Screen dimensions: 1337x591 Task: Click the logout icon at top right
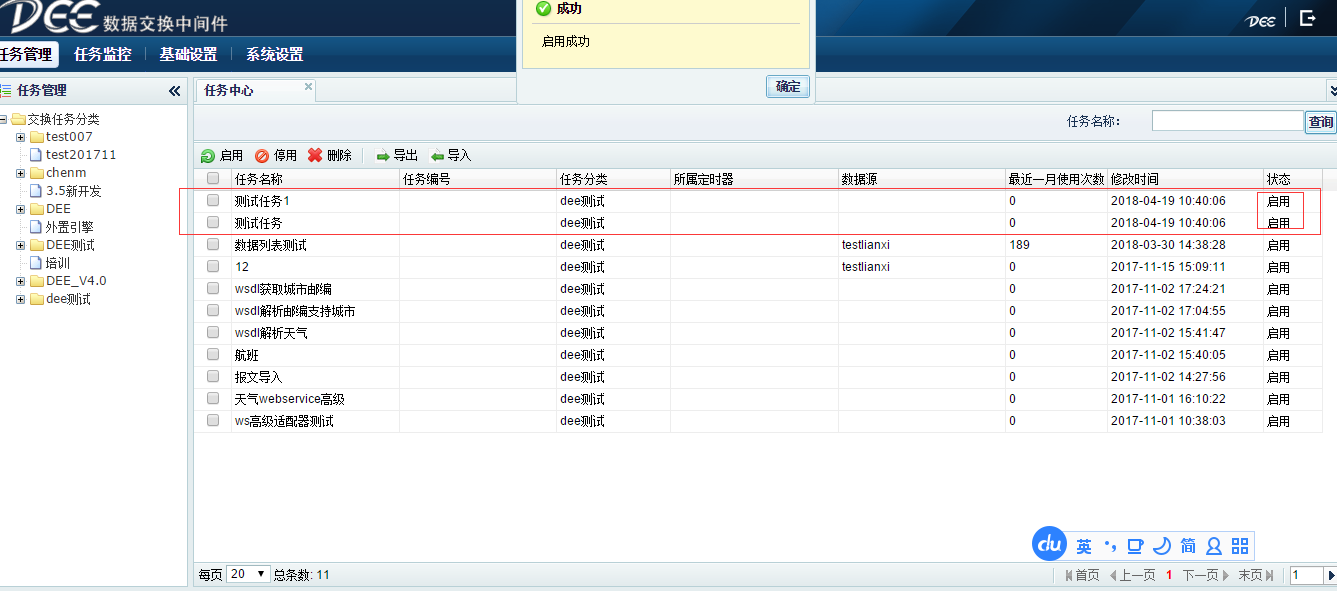coord(1307,18)
